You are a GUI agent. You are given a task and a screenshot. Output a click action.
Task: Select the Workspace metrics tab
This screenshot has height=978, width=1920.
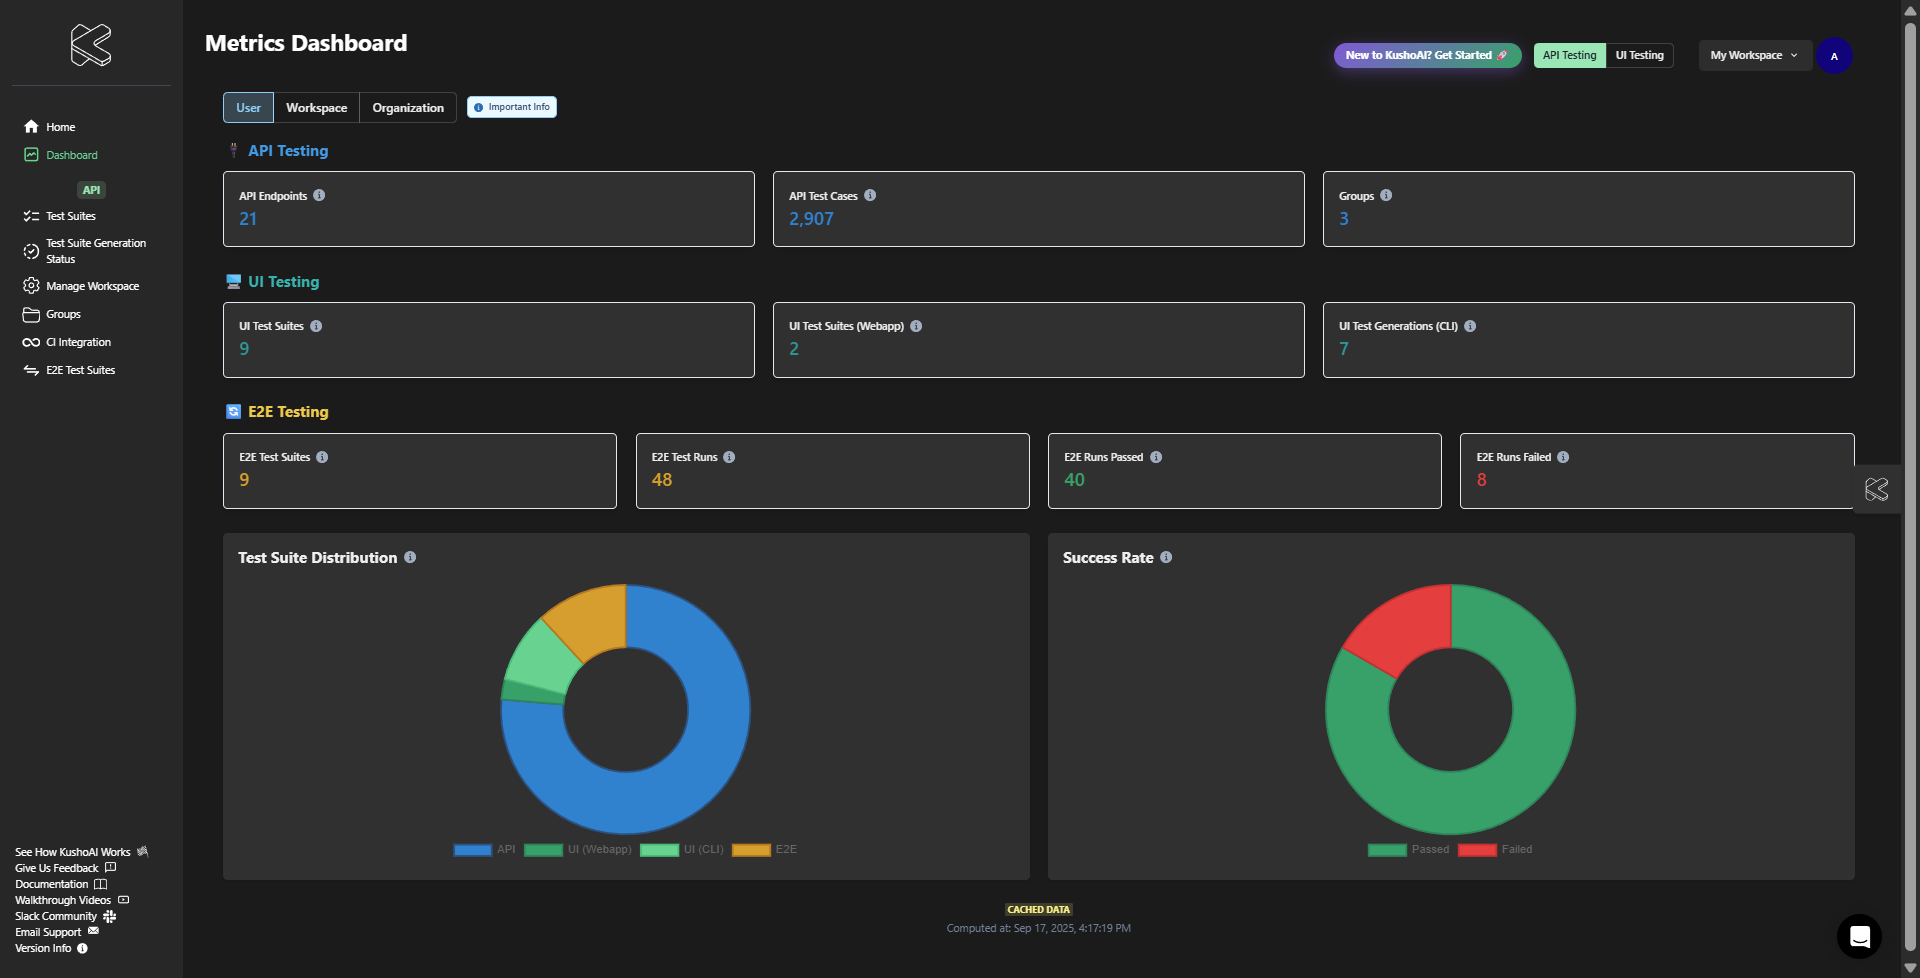point(317,107)
